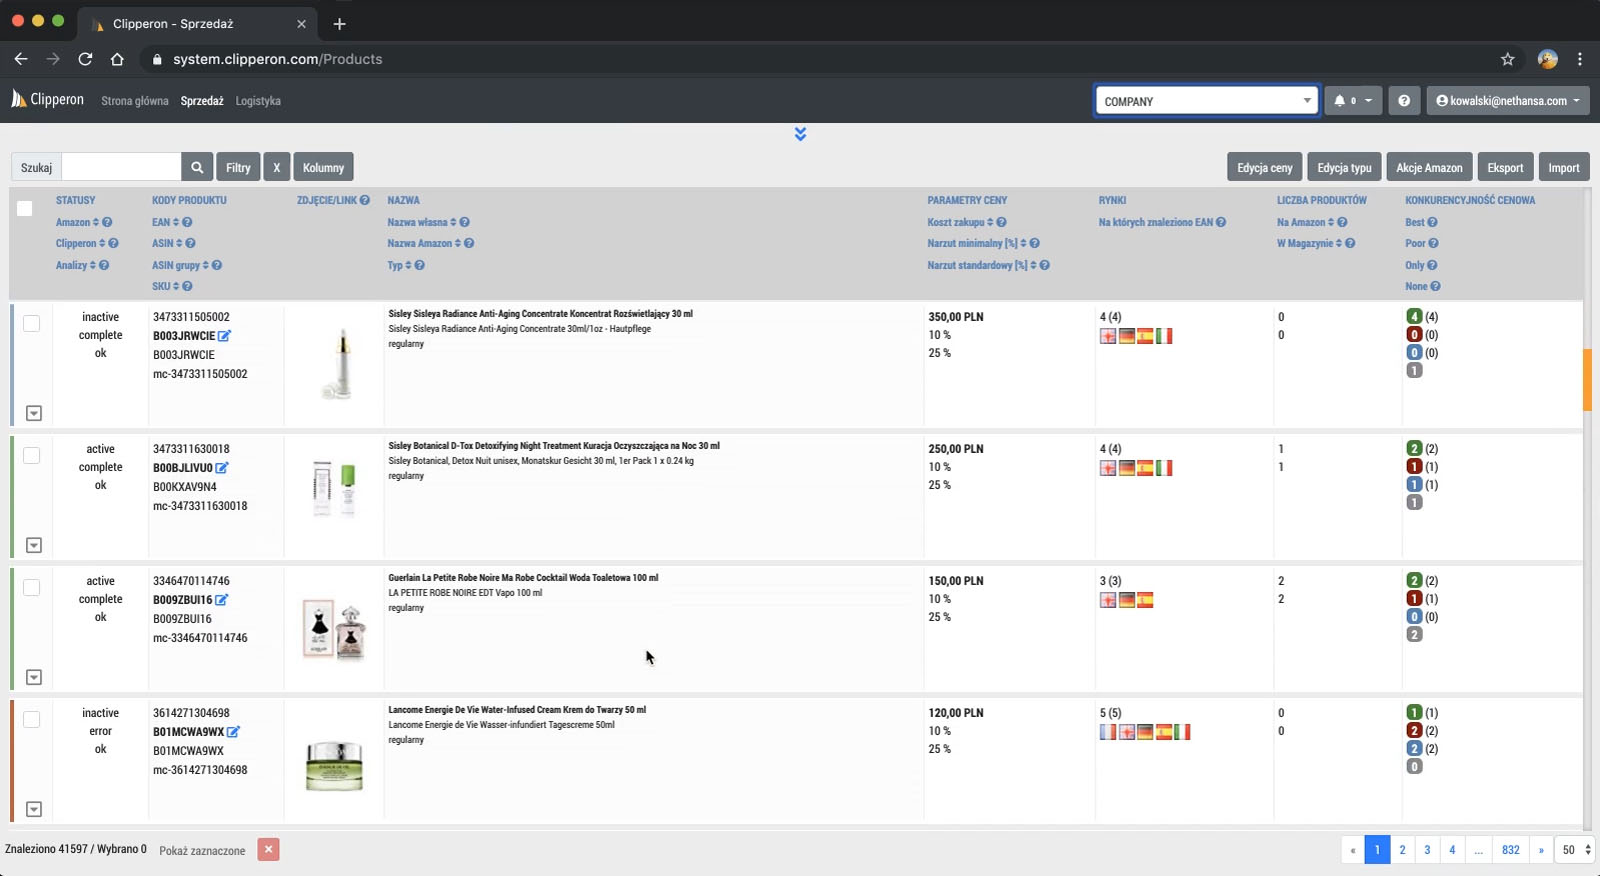Image resolution: width=1600 pixels, height=876 pixels.
Task: Show help for ASIN grupy column
Action: point(217,265)
